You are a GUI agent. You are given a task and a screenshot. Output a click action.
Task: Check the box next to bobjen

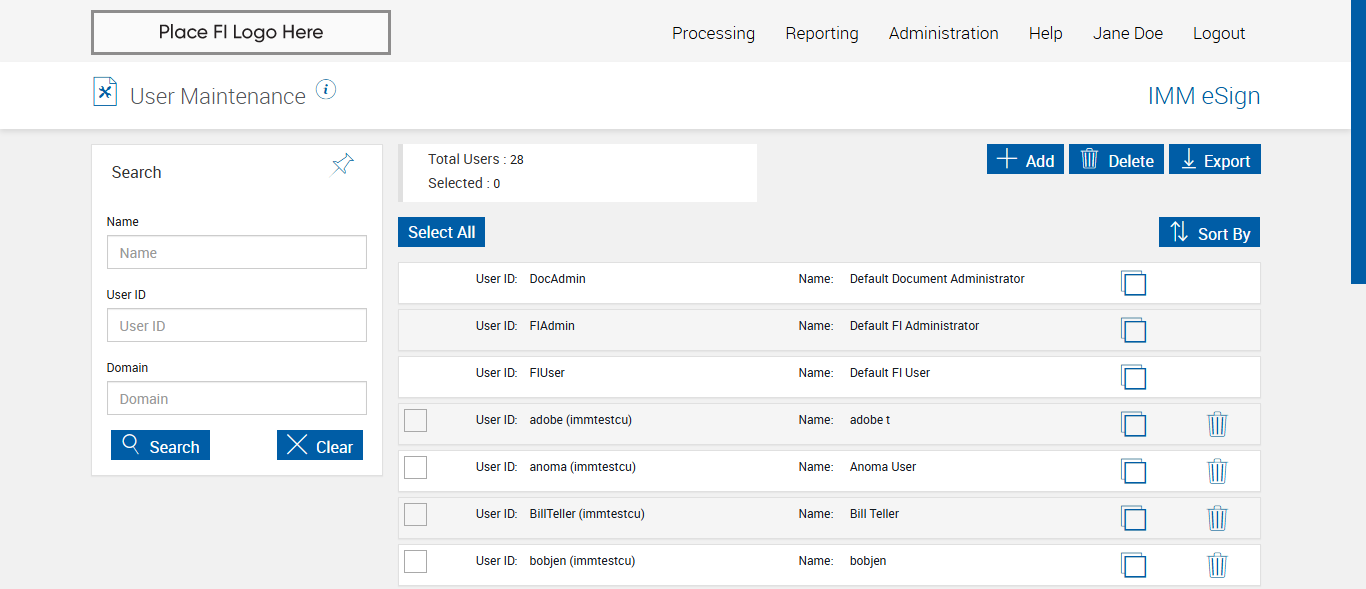click(415, 561)
